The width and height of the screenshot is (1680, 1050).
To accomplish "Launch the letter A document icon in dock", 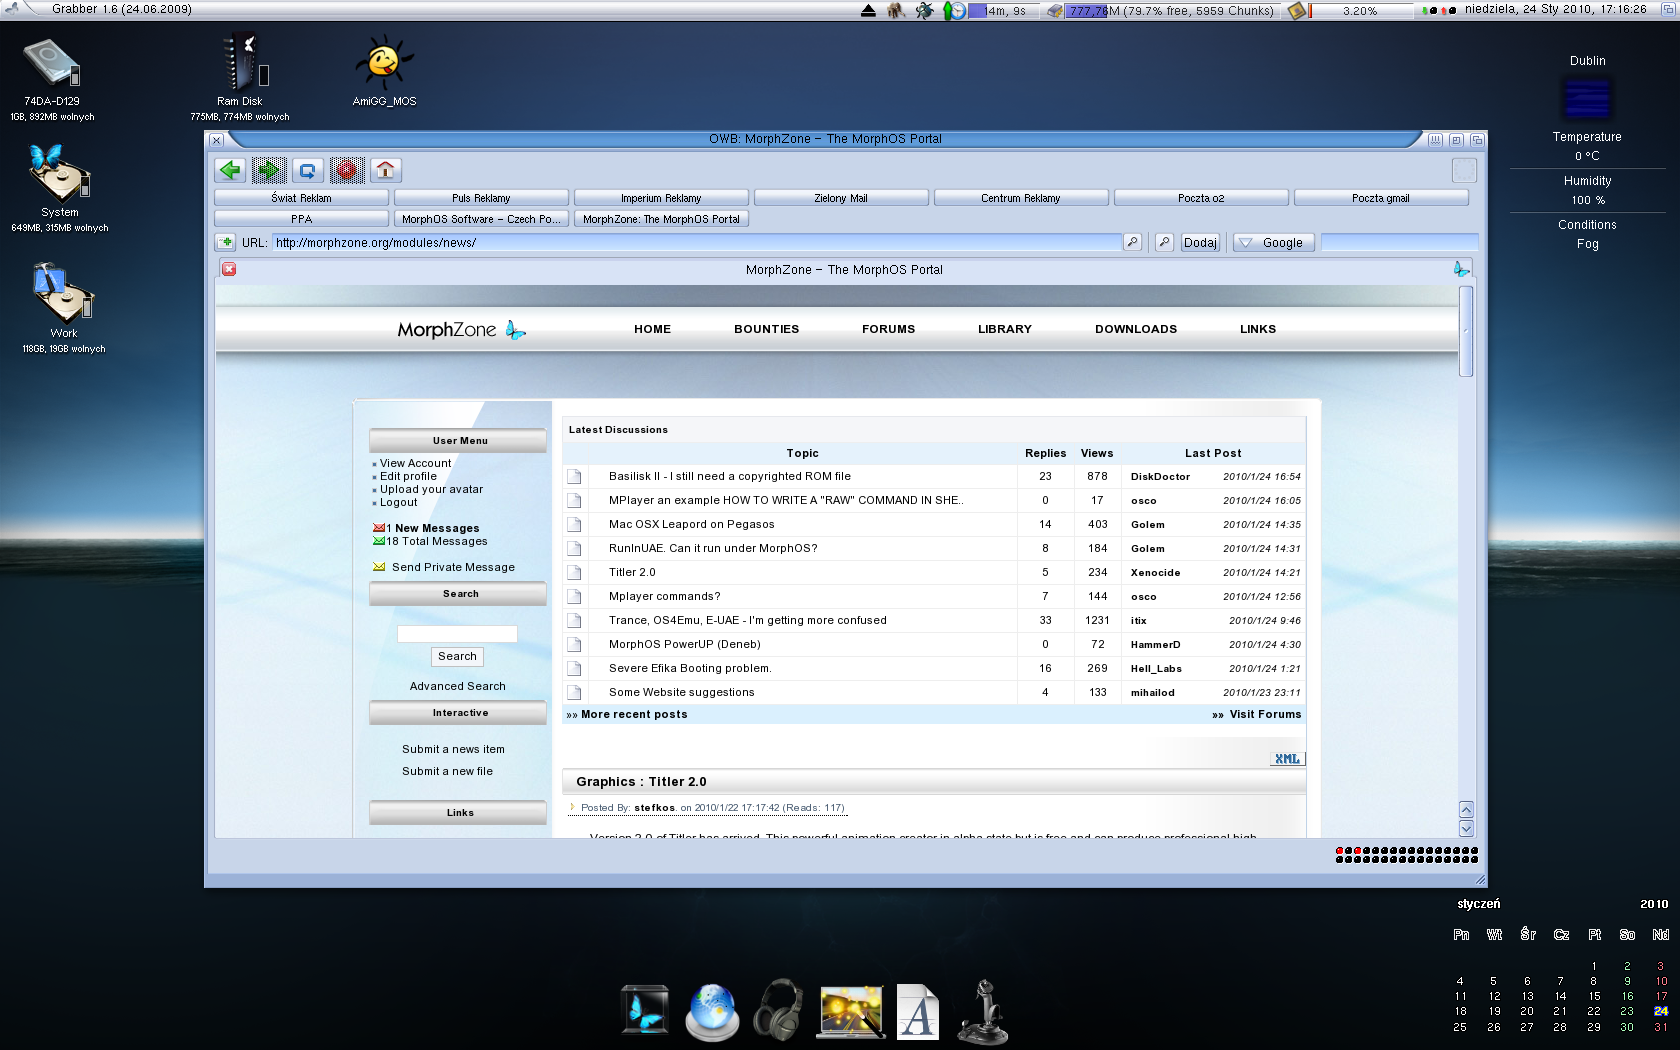I will (x=917, y=1012).
